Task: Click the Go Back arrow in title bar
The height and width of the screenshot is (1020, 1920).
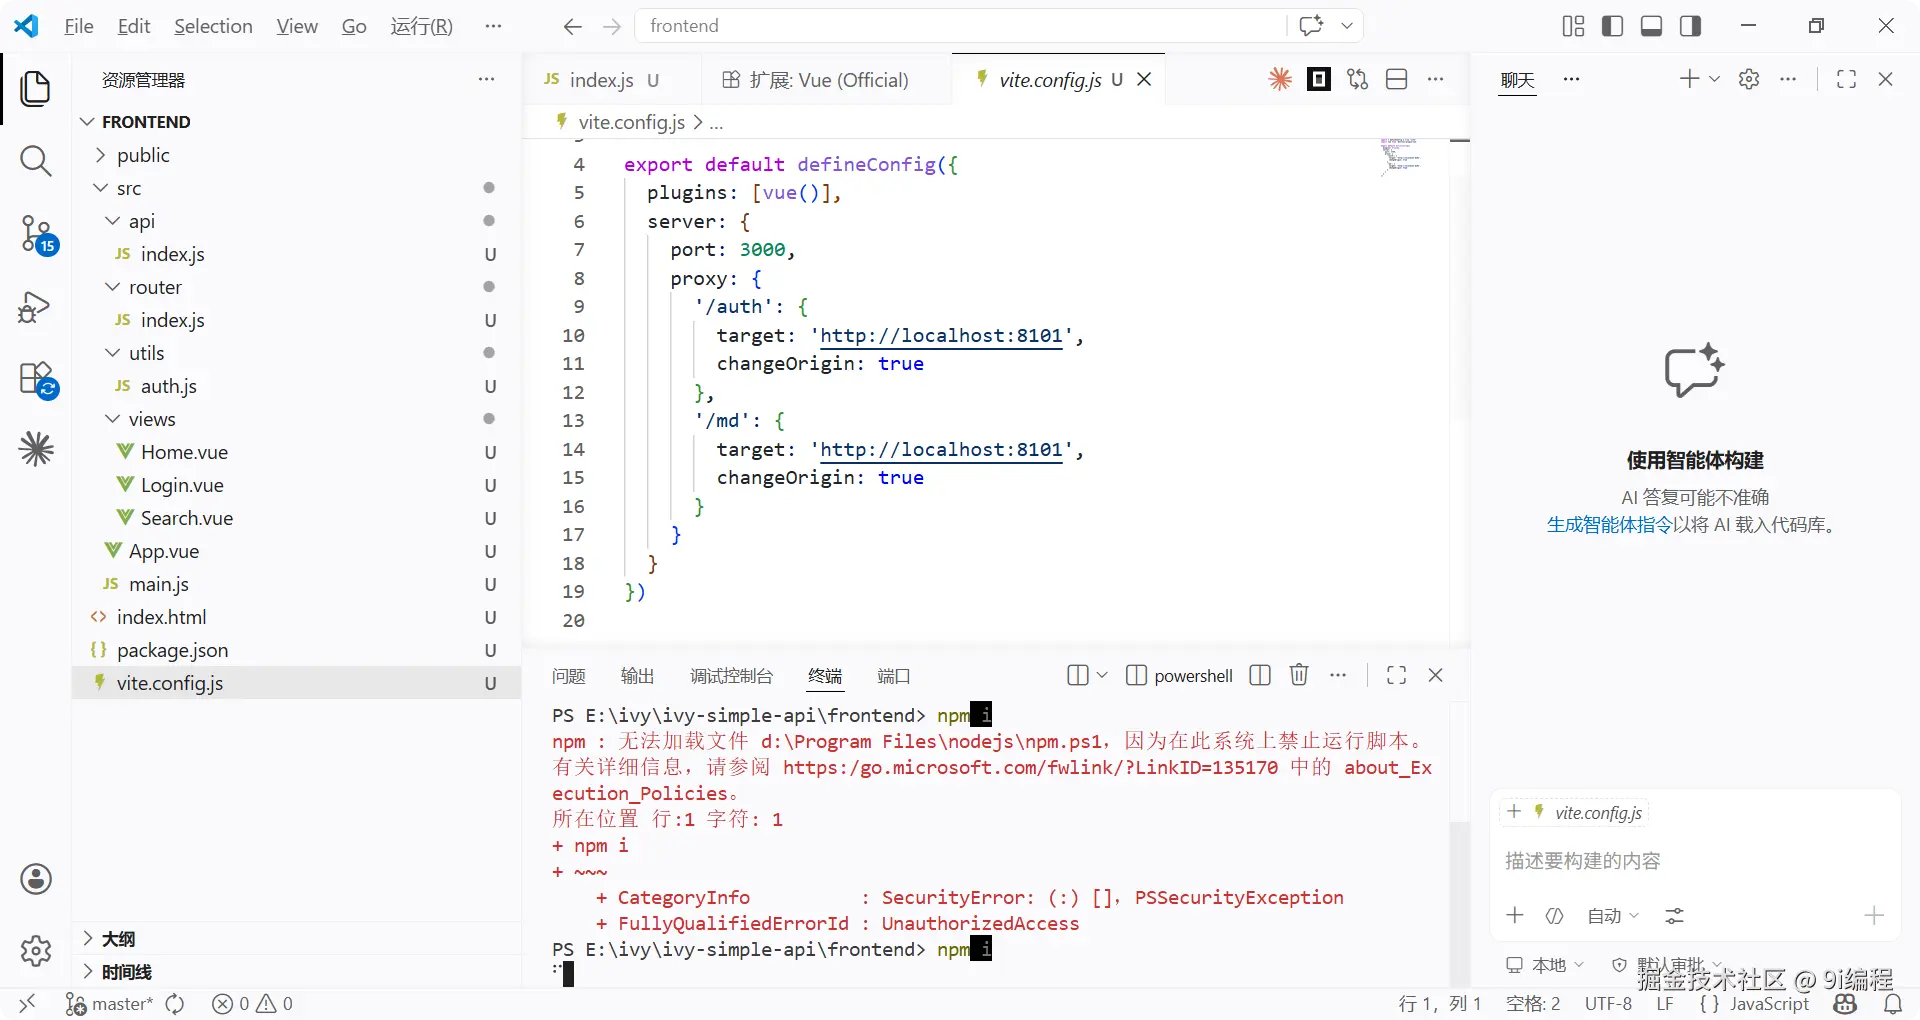Action: coord(572,26)
